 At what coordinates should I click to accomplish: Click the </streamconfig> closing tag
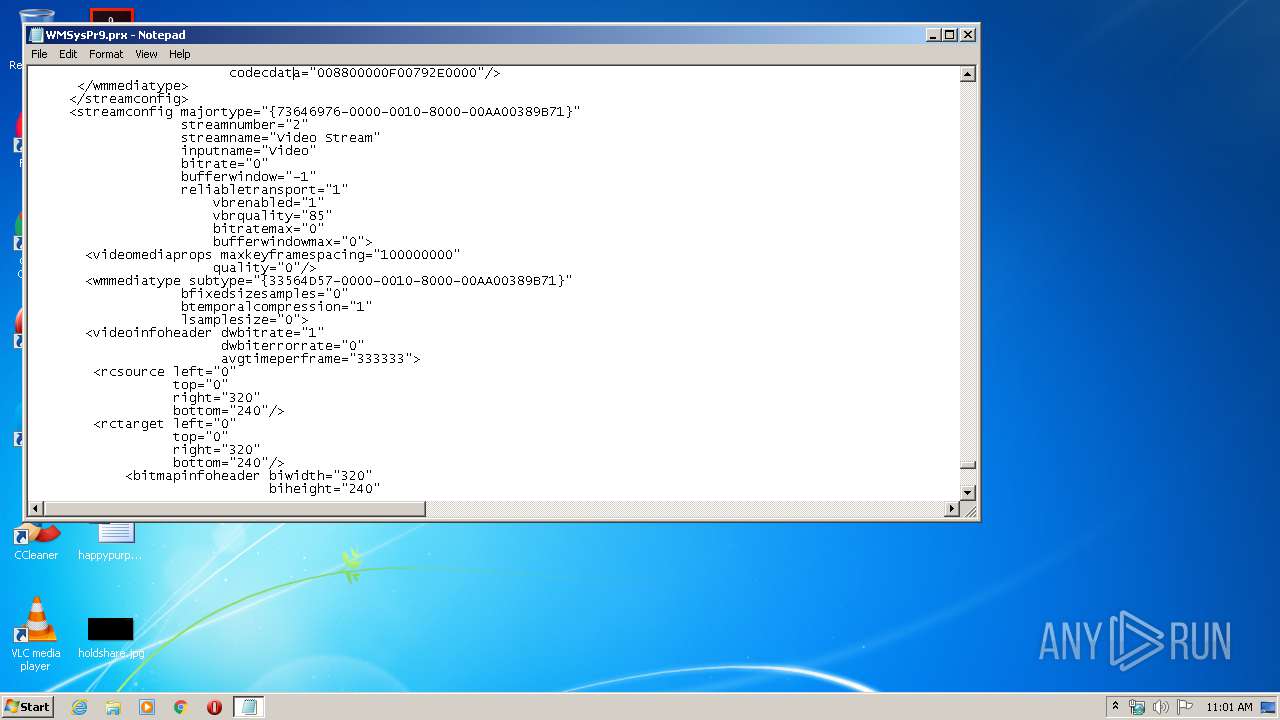point(128,98)
